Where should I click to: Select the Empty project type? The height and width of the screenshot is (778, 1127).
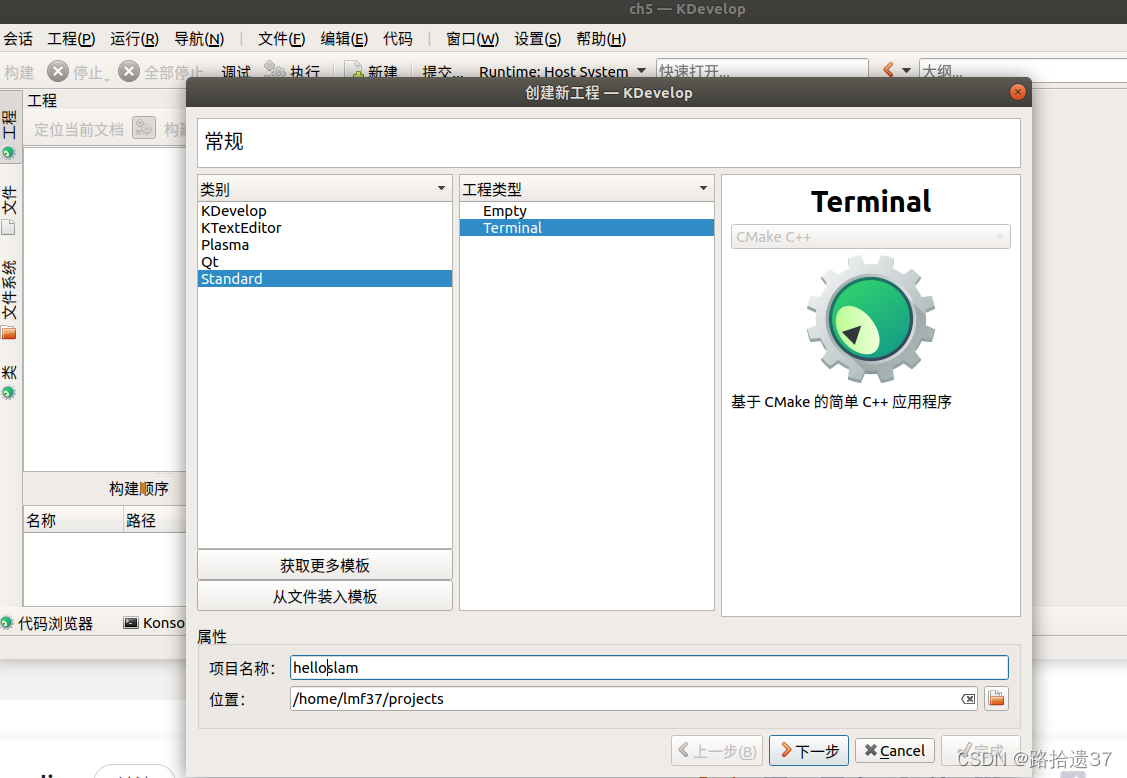pyautogui.click(x=586, y=211)
